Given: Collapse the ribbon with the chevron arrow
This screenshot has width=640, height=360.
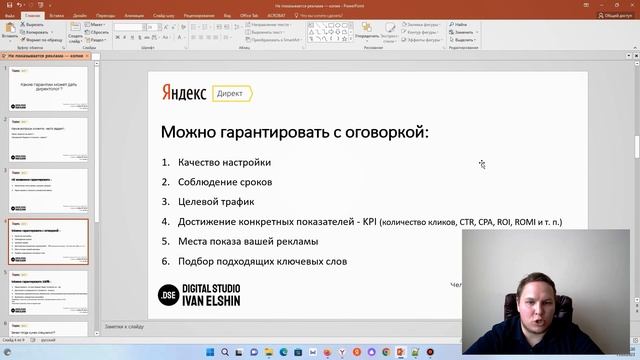Looking at the screenshot, I should point(635,48).
